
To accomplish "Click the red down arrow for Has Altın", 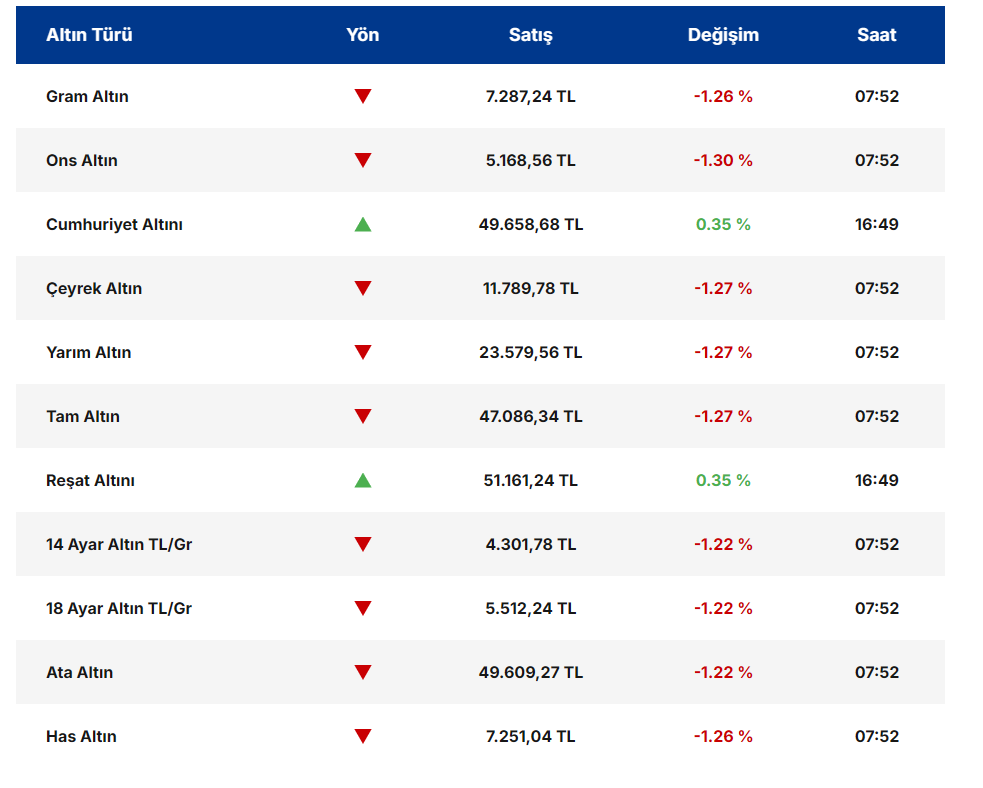I will (x=363, y=737).
